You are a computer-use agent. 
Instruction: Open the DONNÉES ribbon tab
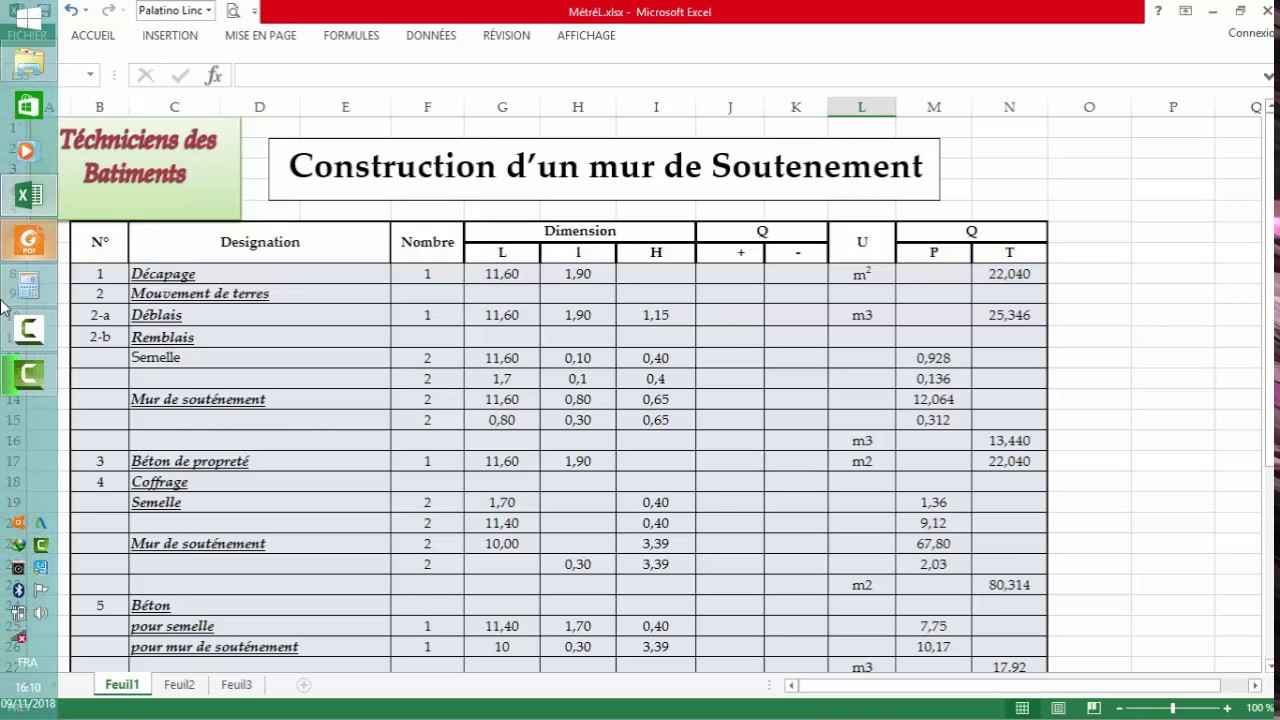point(431,35)
